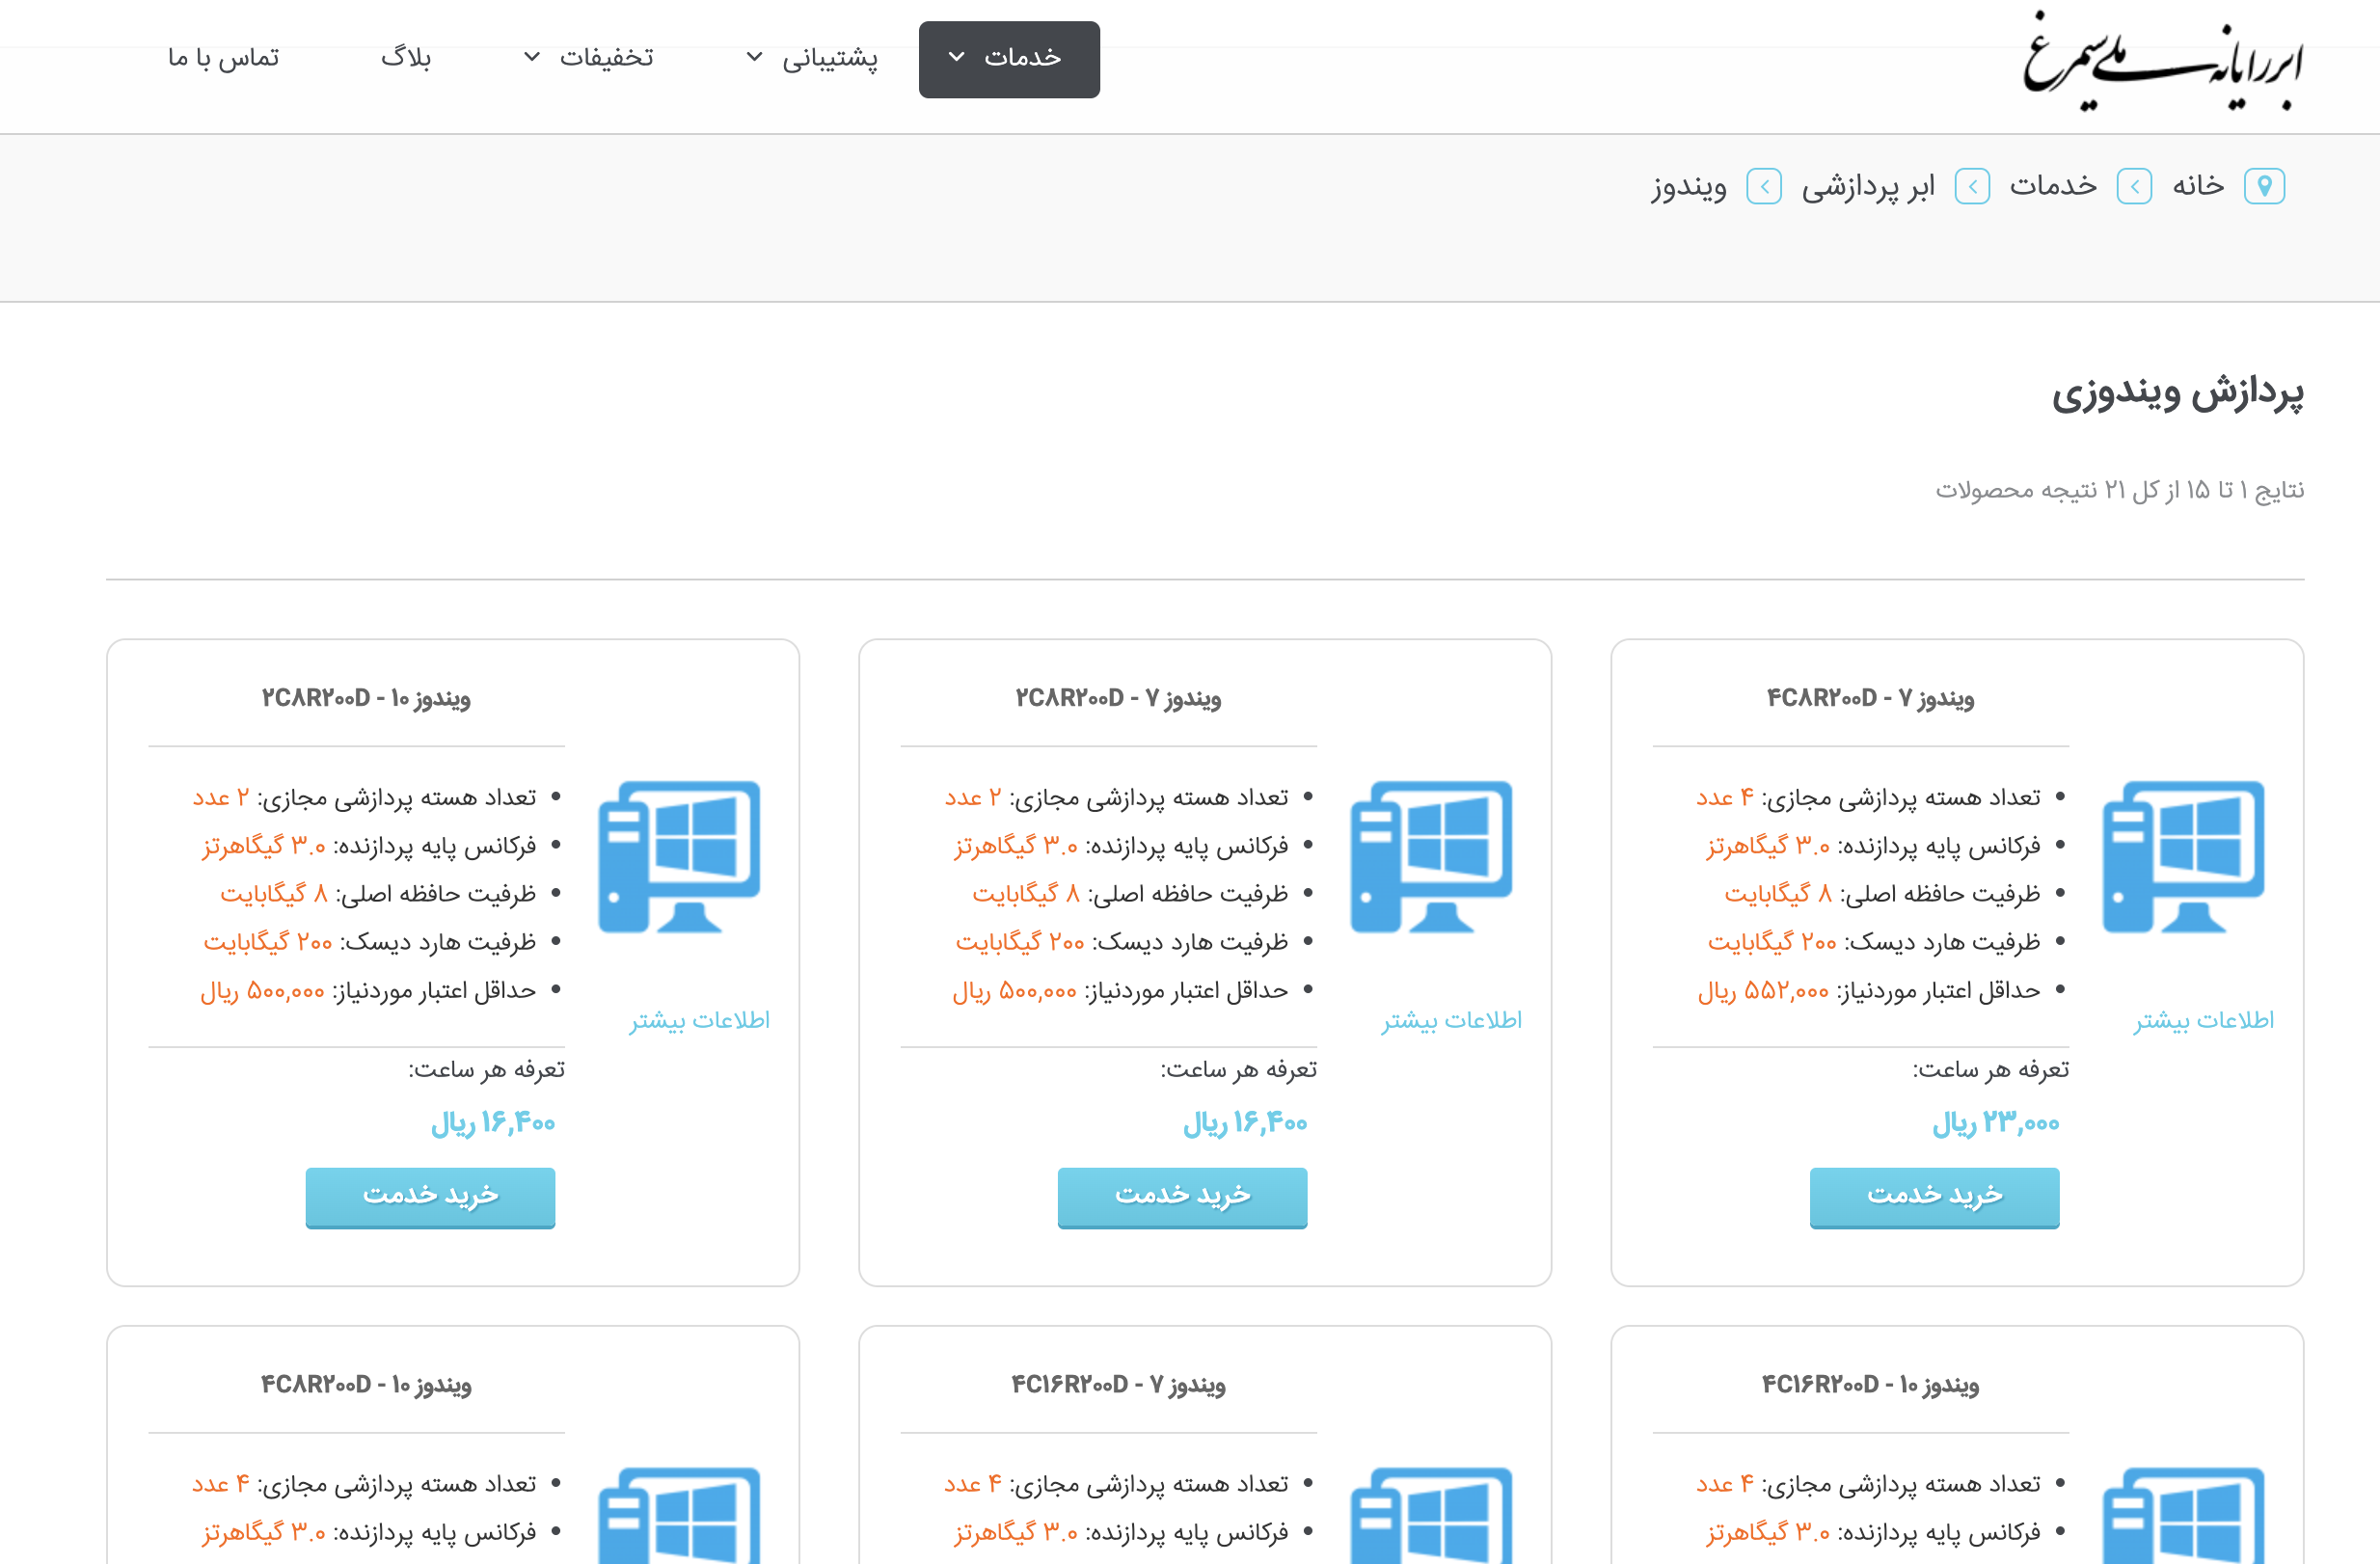The image size is (2380, 1564).
Task: Open اطلاعات بیشتر for ویندوز 7 - 2C8R200D
Action: click(1452, 1020)
